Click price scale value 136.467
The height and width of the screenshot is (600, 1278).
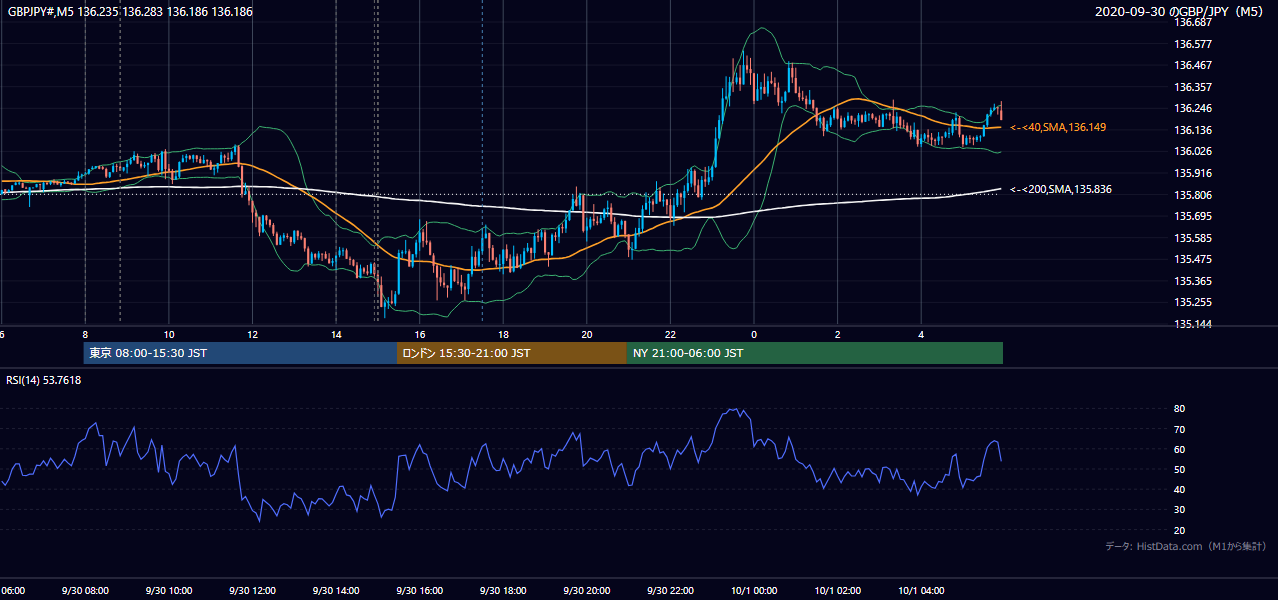coord(1192,65)
